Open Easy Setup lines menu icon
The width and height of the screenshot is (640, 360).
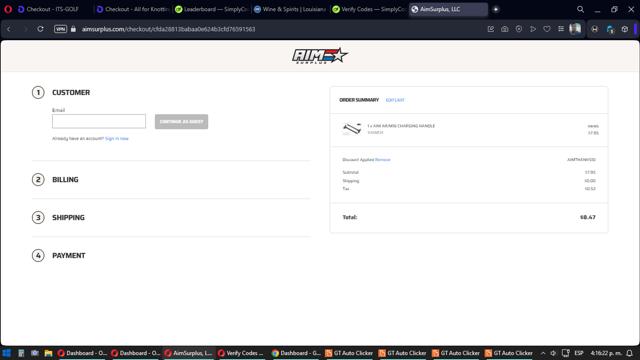[561, 29]
